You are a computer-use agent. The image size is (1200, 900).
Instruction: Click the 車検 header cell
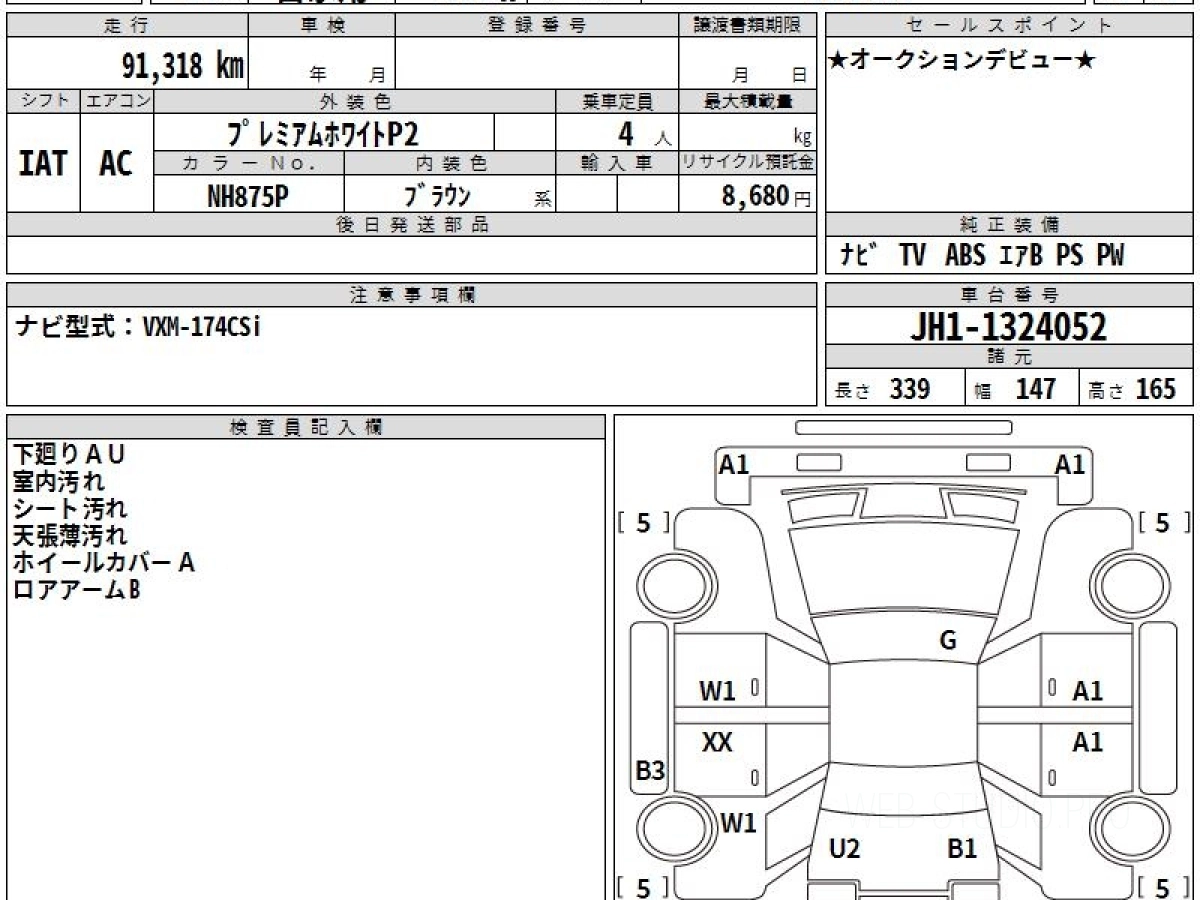pyautogui.click(x=322, y=26)
